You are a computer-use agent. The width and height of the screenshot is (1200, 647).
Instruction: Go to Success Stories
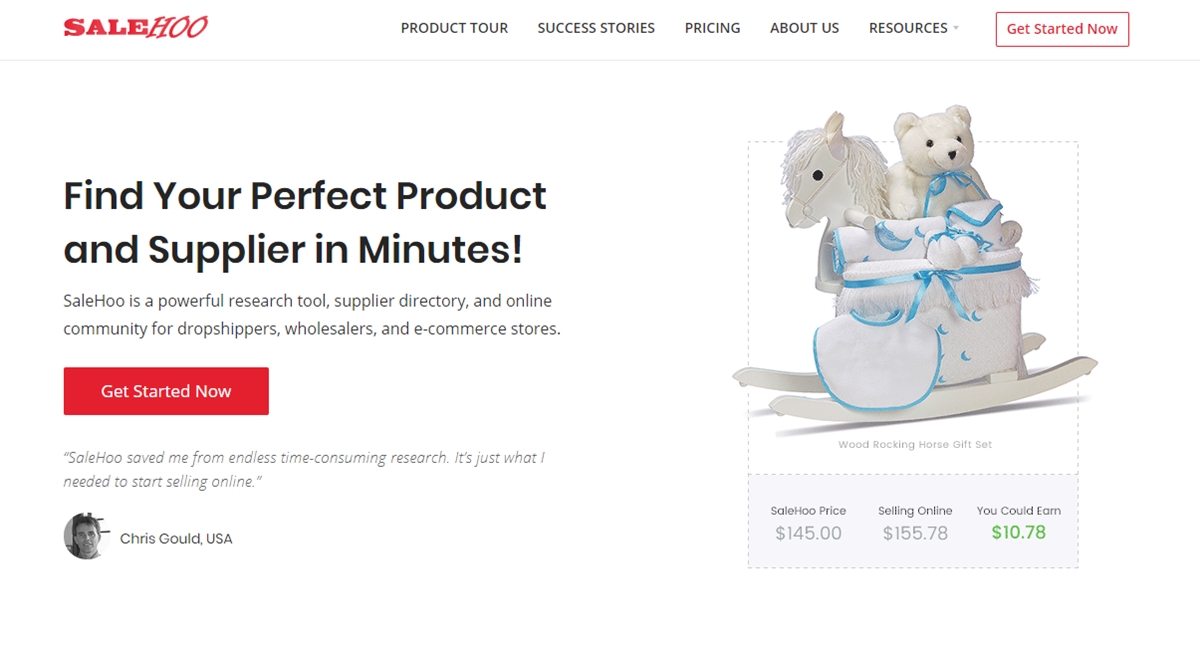tap(596, 28)
